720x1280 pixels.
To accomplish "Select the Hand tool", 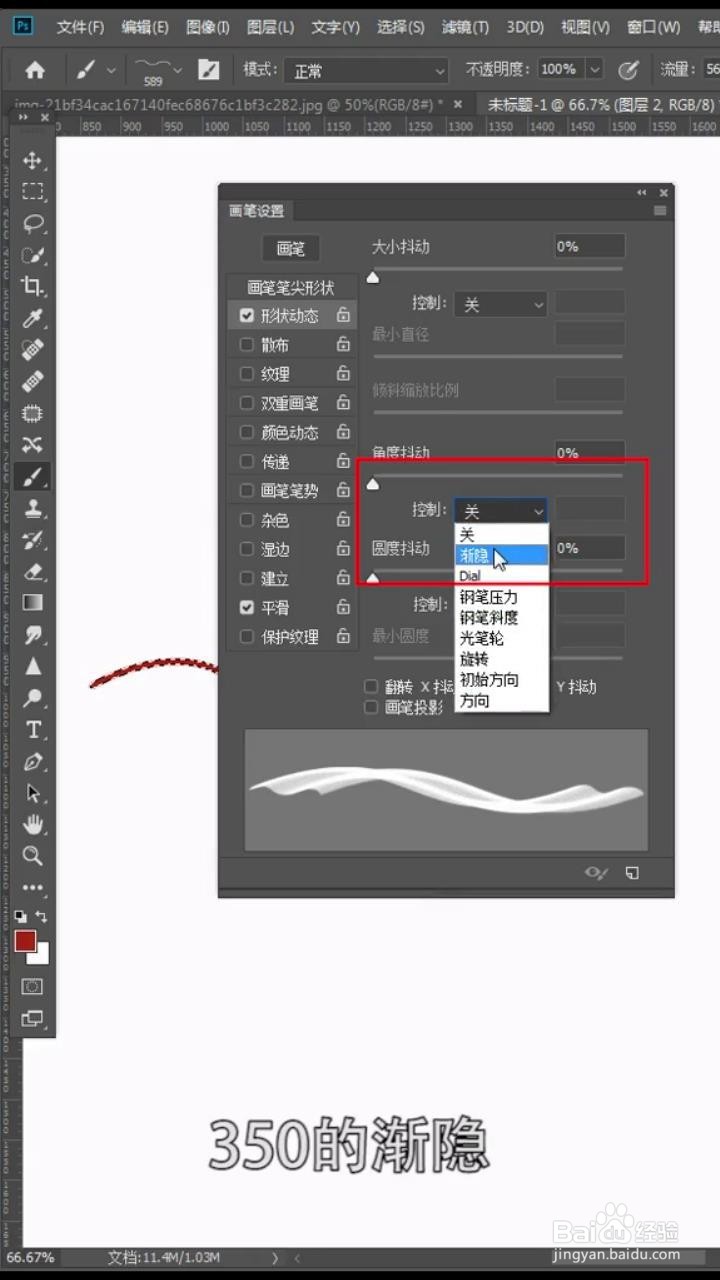I will coord(33,824).
